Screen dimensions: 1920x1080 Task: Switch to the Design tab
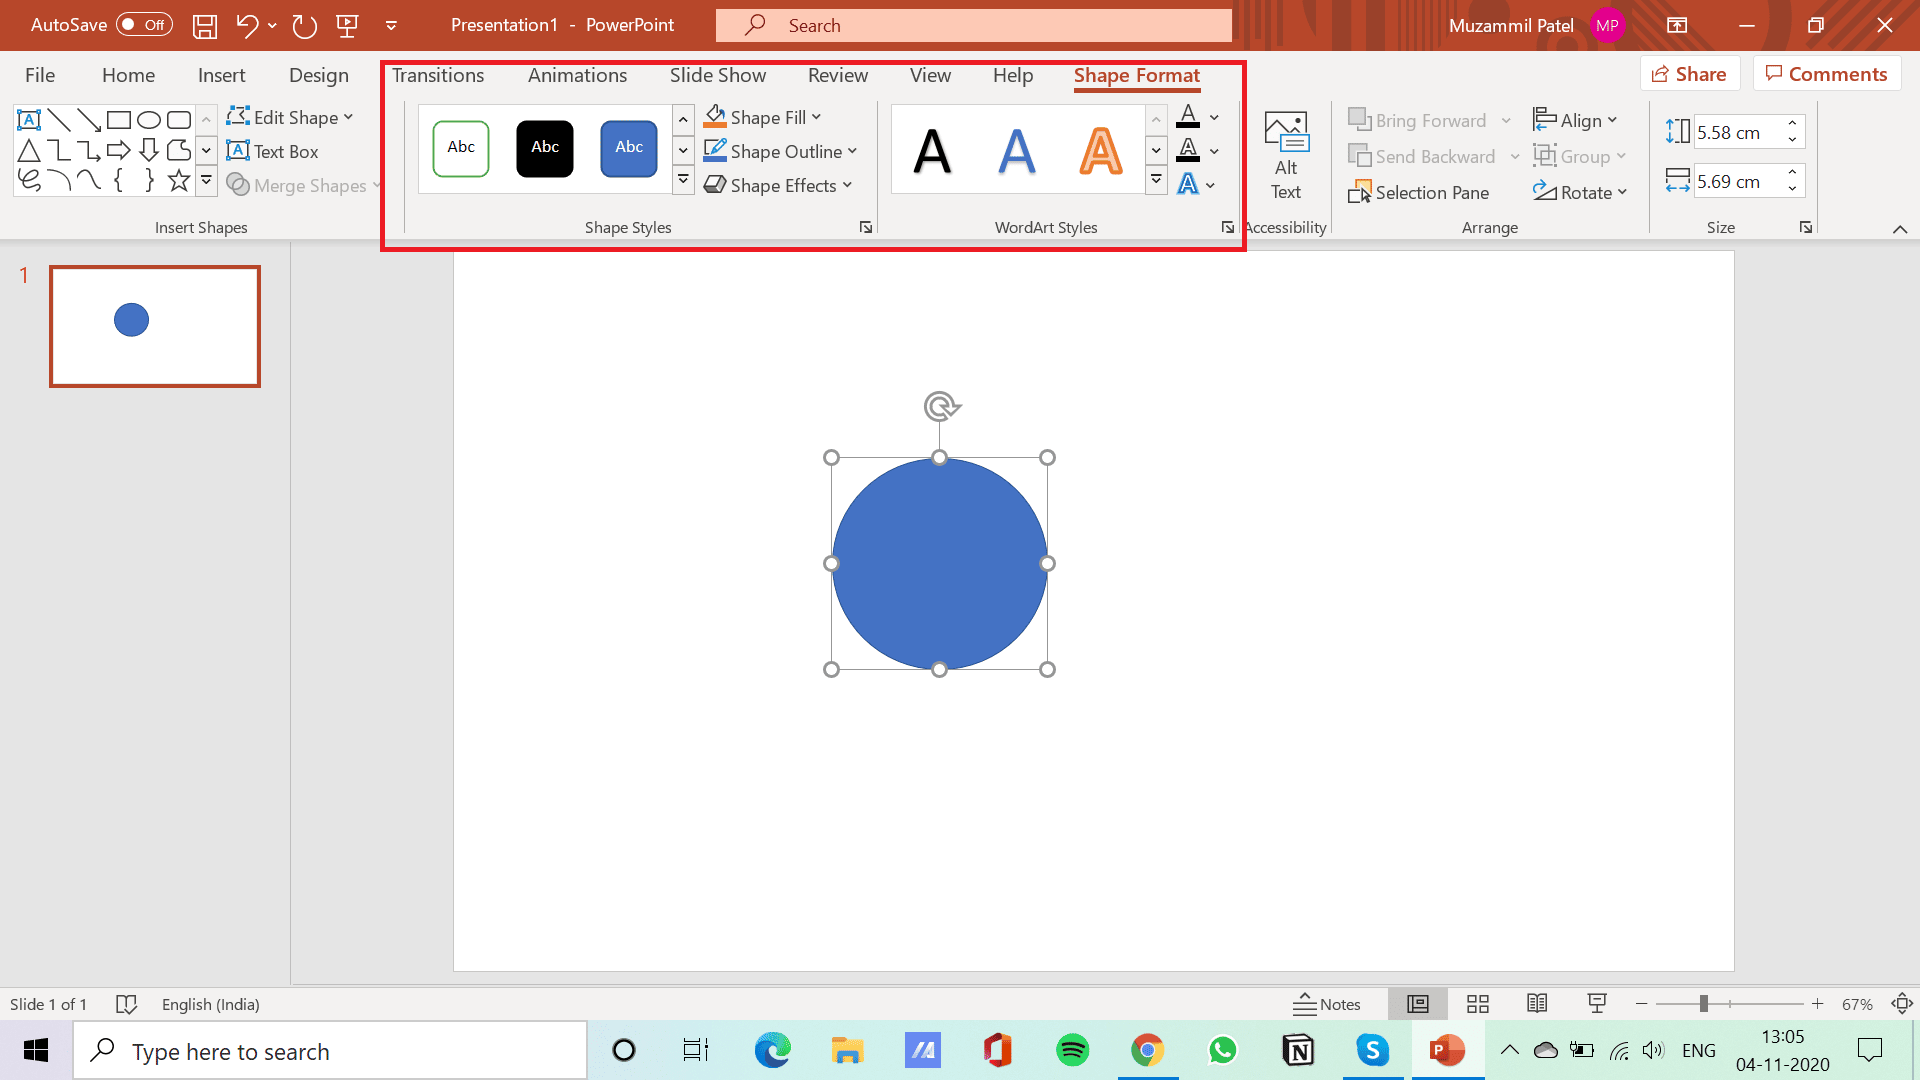[x=318, y=75]
